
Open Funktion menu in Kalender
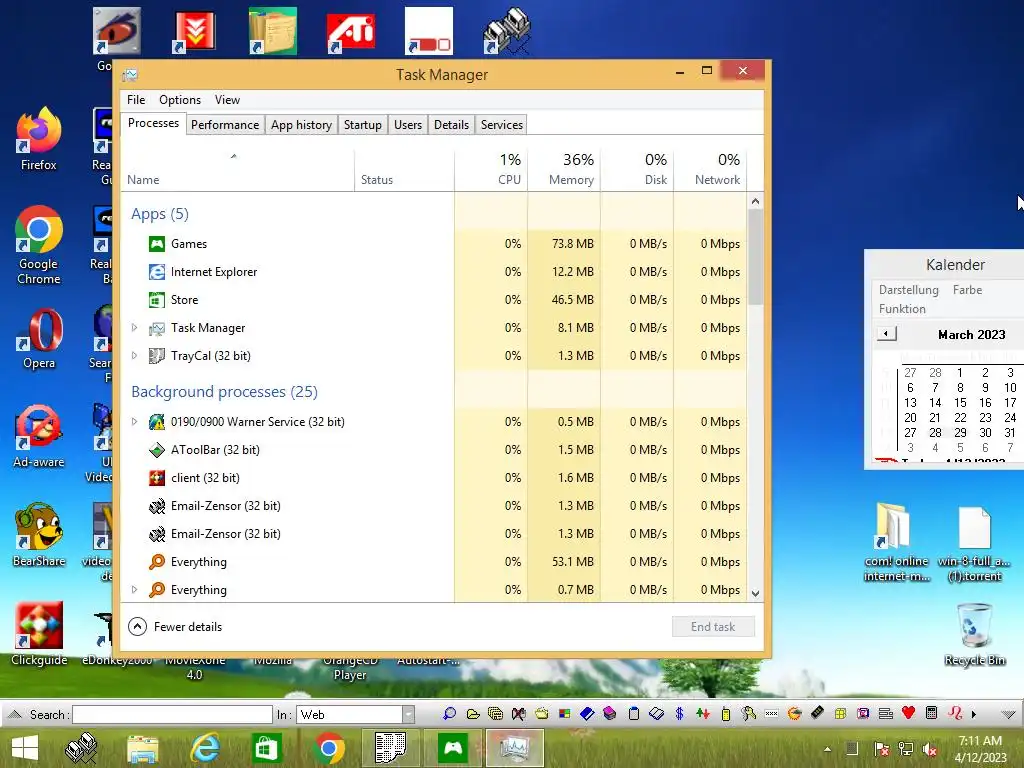(x=902, y=309)
